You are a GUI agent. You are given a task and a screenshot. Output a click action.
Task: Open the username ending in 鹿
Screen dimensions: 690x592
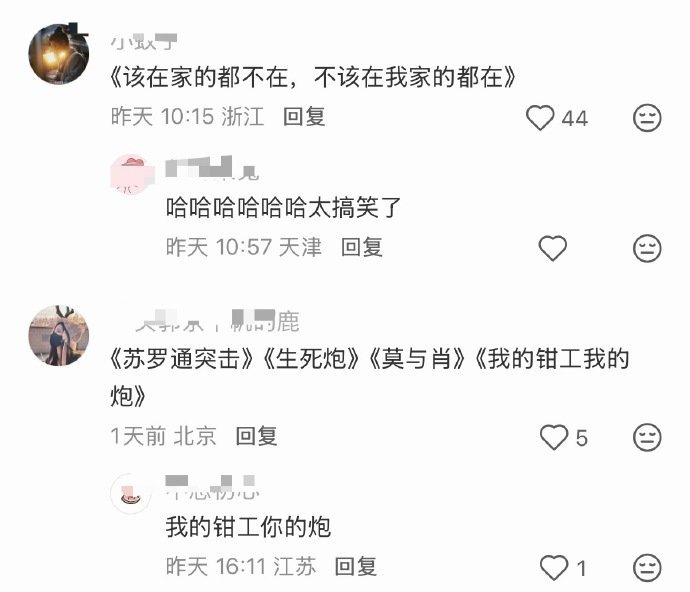click(x=217, y=321)
